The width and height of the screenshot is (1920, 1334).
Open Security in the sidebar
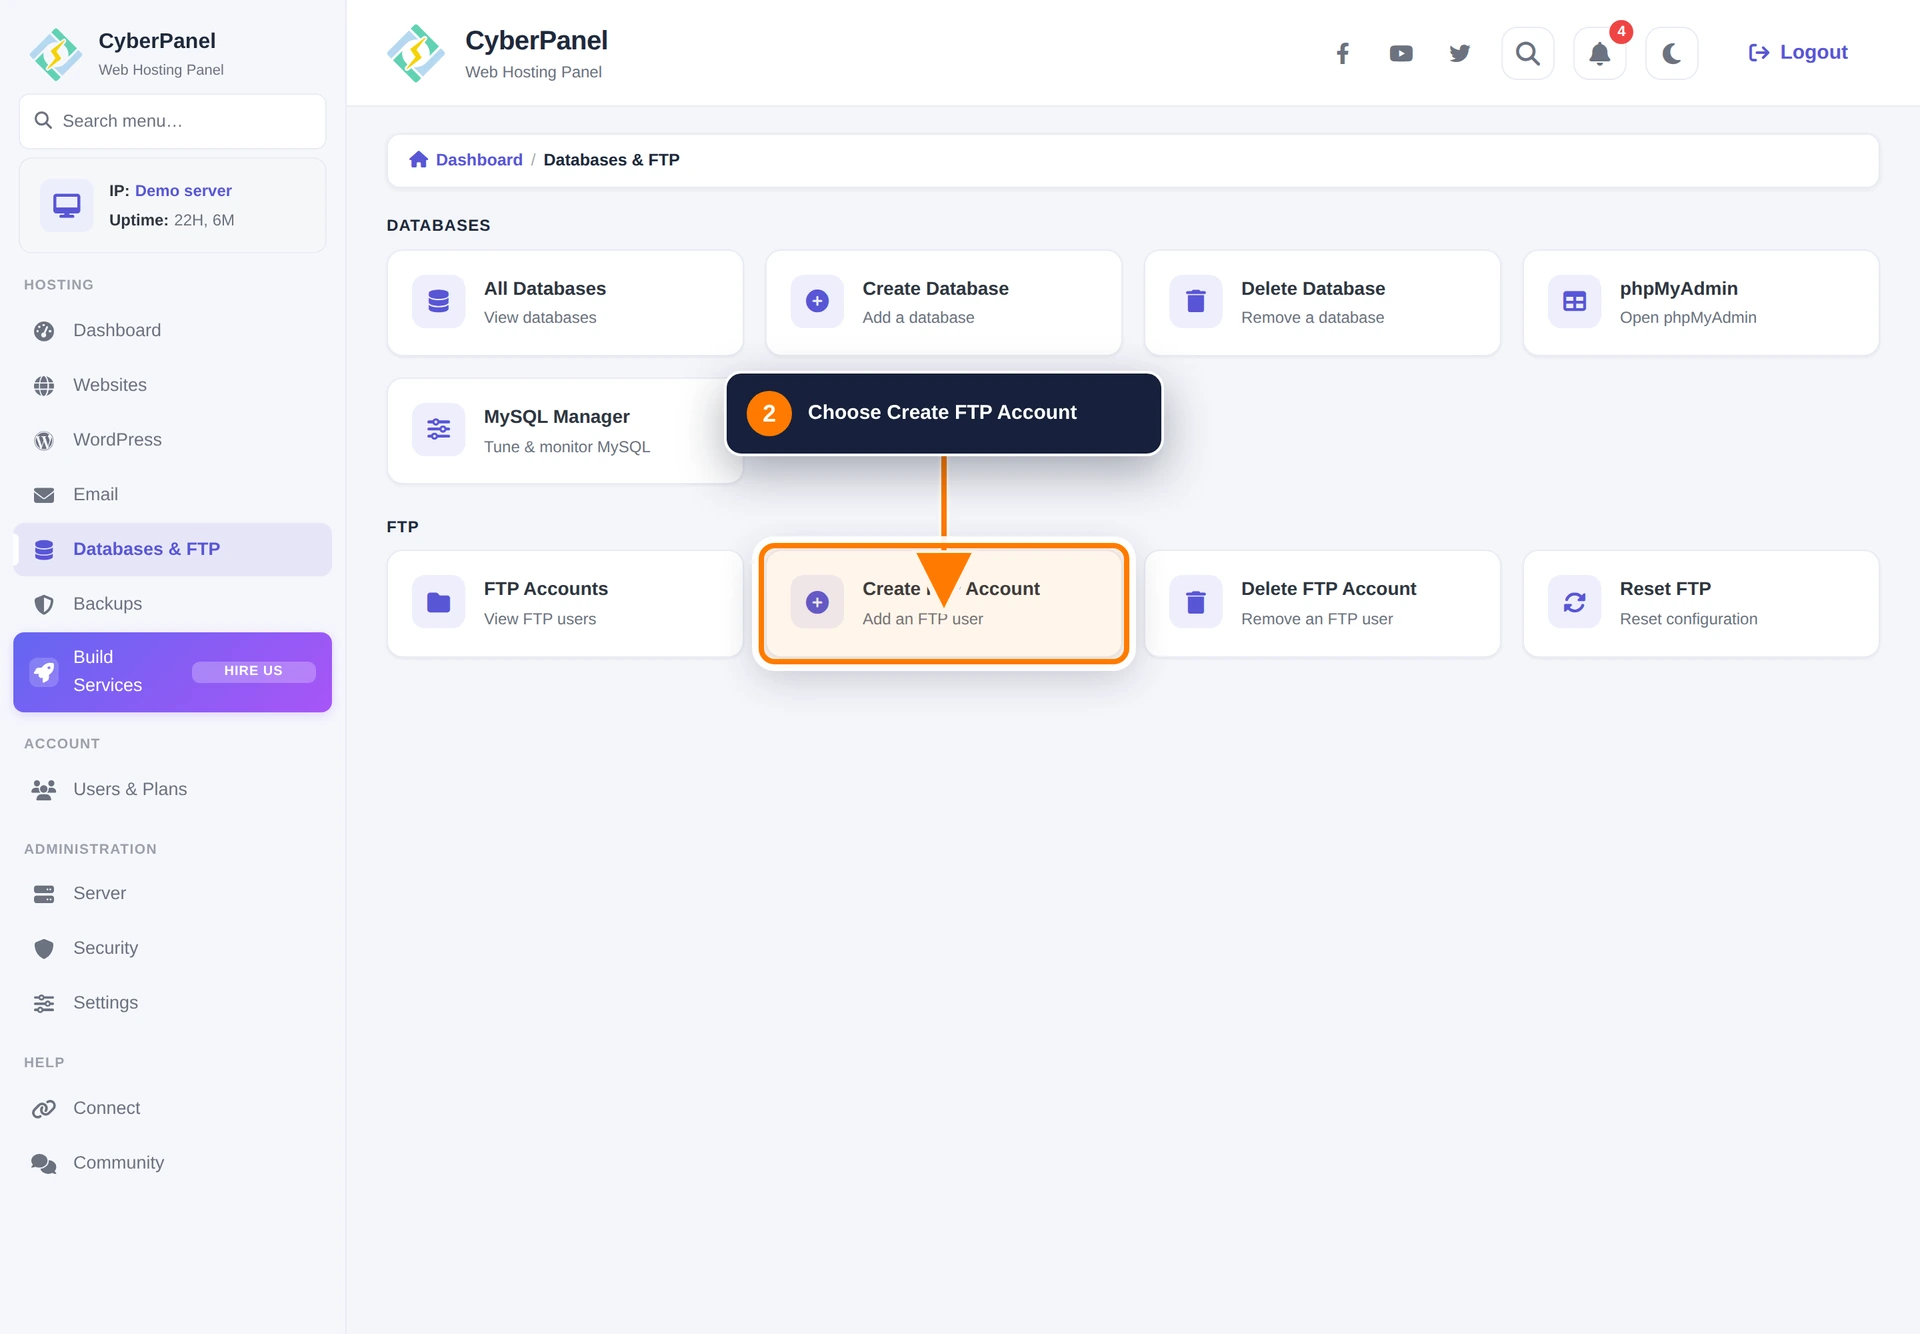pos(173,948)
